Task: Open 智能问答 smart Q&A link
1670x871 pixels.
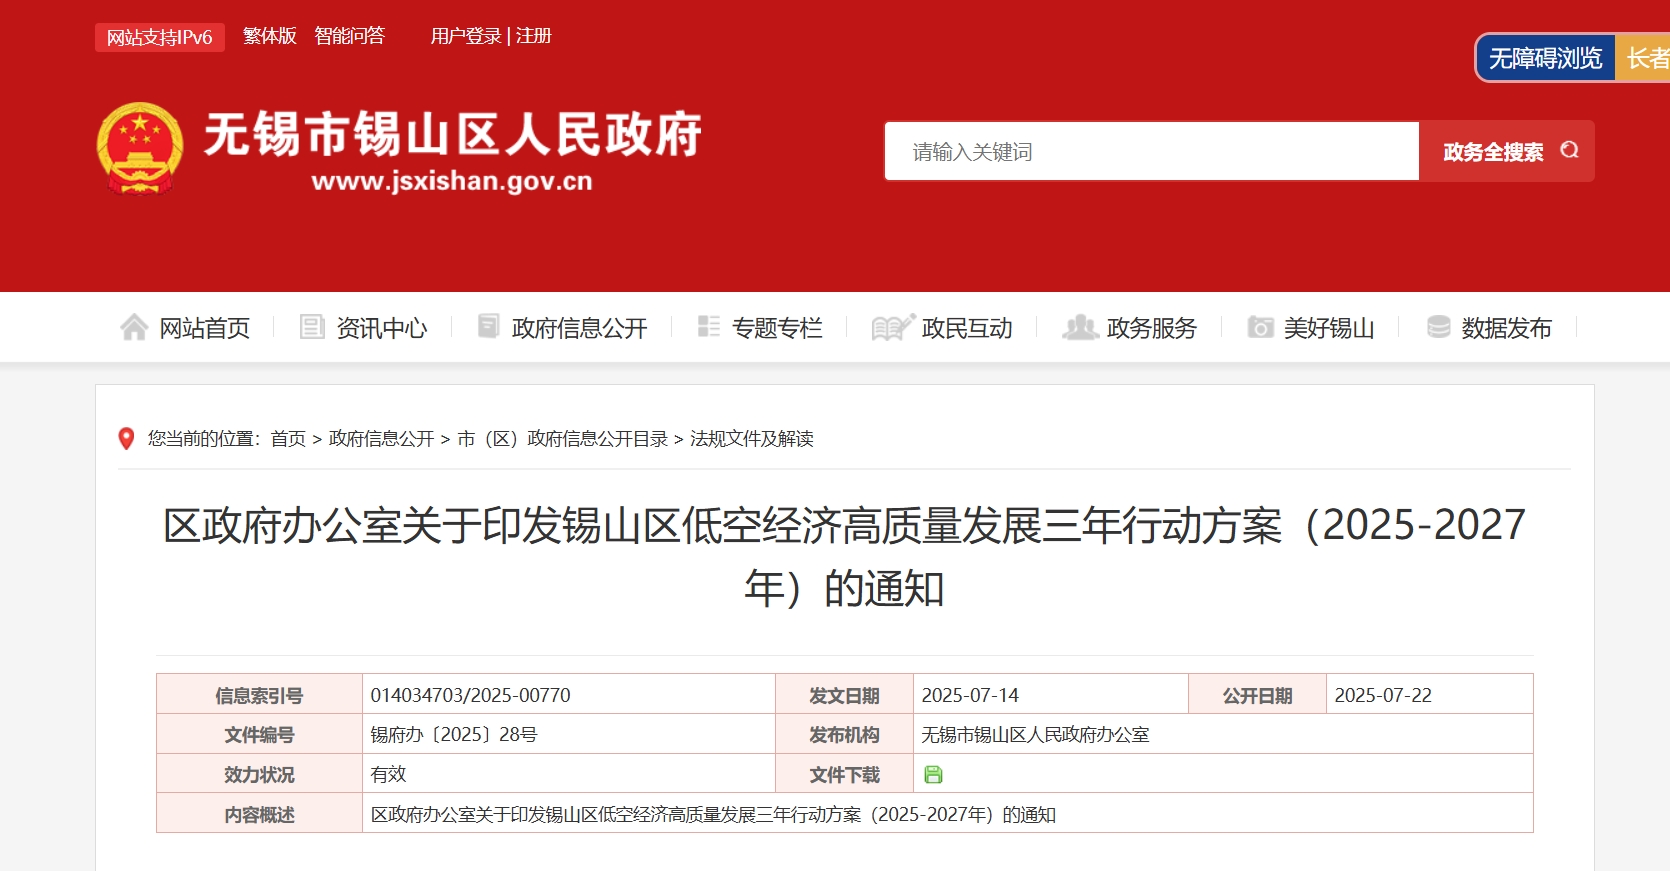Action: point(349,36)
